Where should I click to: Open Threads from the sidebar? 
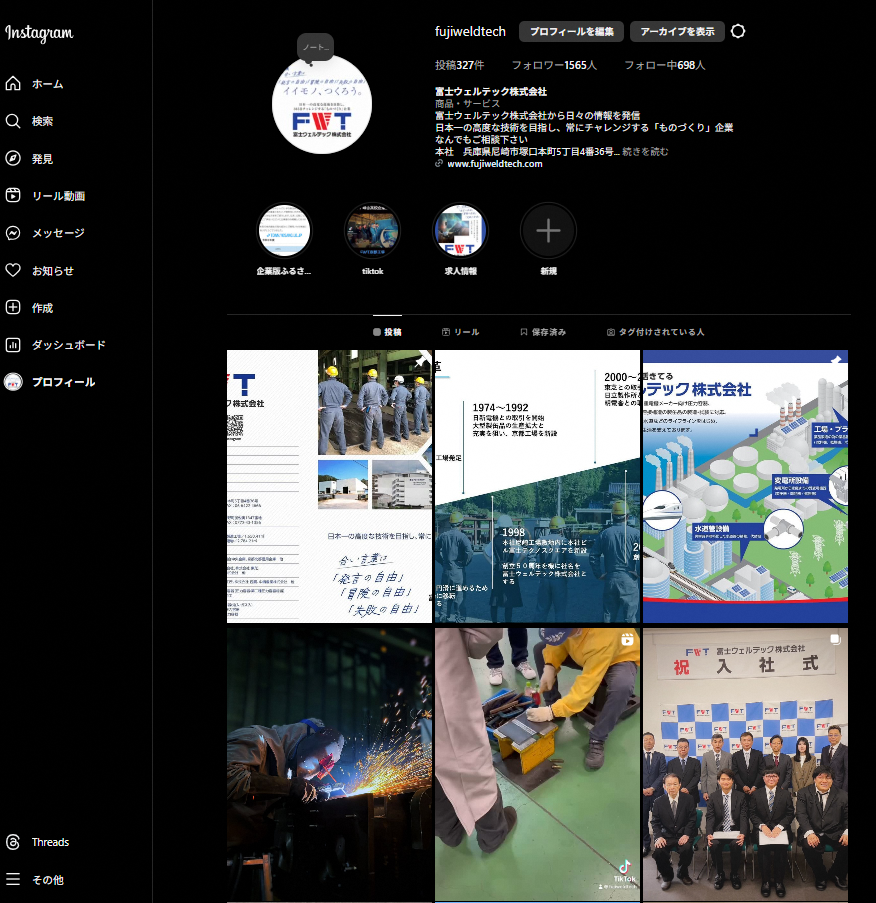(x=13, y=842)
